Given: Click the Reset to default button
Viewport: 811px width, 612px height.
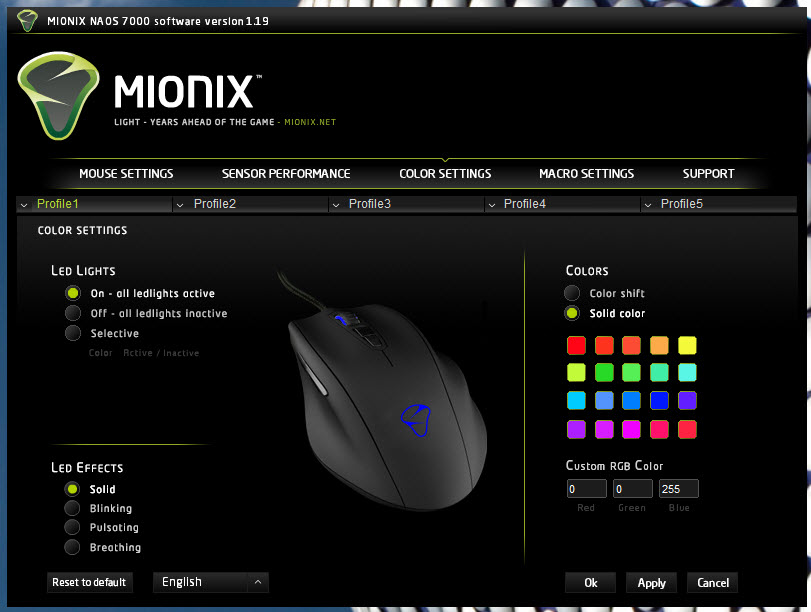Looking at the screenshot, I should (x=89, y=582).
